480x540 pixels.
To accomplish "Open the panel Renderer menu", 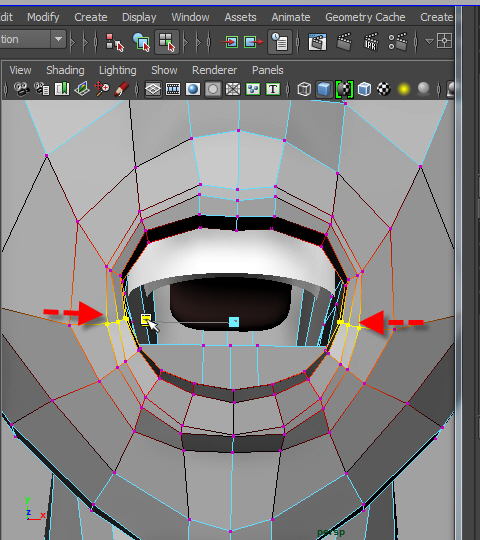I will 214,70.
